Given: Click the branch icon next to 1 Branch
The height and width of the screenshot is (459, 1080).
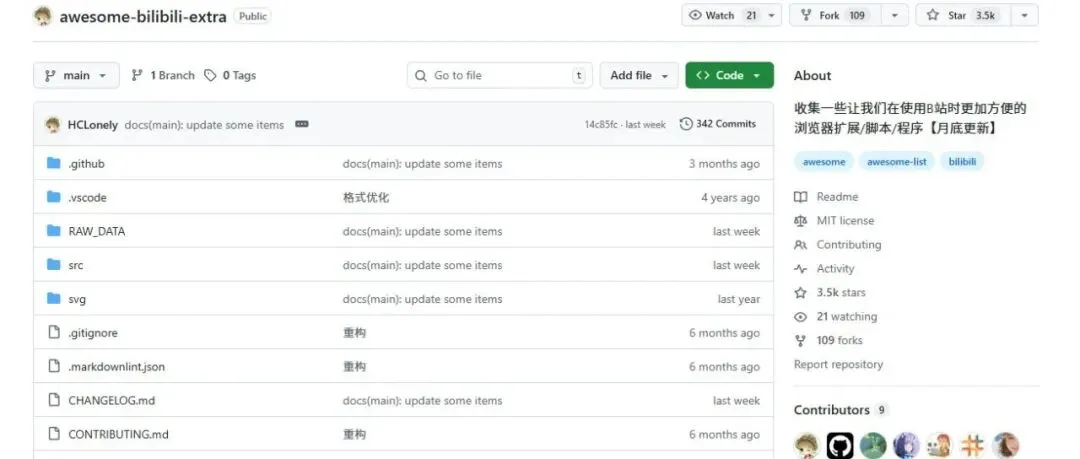Looking at the screenshot, I should pos(137,75).
